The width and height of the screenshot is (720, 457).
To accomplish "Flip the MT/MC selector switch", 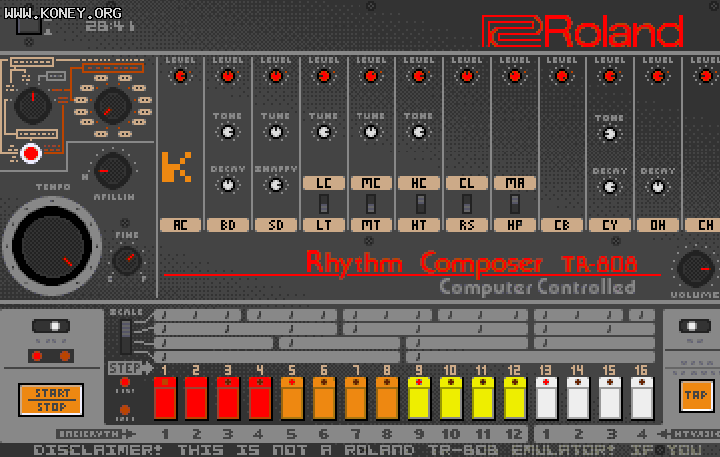I will click(371, 204).
